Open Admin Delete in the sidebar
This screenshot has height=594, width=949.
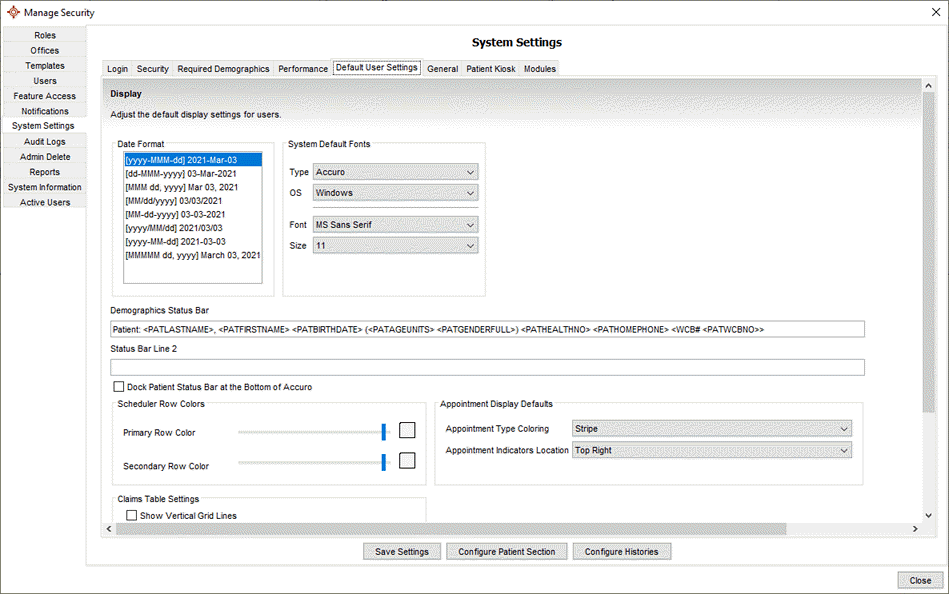45,157
